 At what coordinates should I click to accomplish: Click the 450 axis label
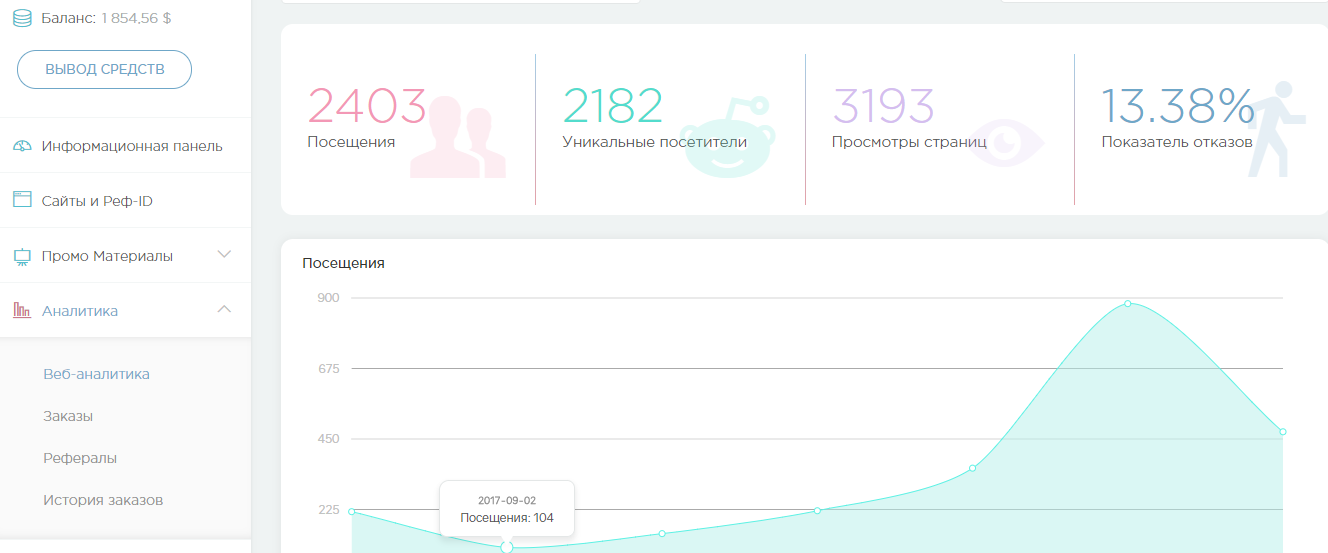pos(328,439)
